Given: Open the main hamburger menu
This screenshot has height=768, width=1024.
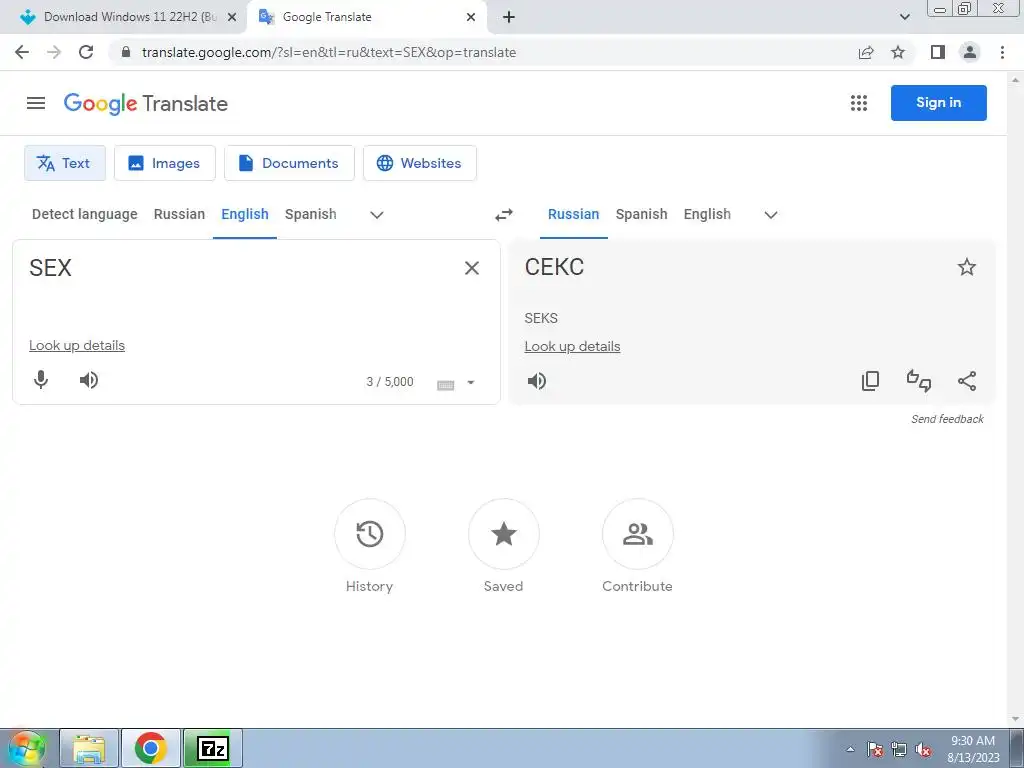Looking at the screenshot, I should coord(36,103).
